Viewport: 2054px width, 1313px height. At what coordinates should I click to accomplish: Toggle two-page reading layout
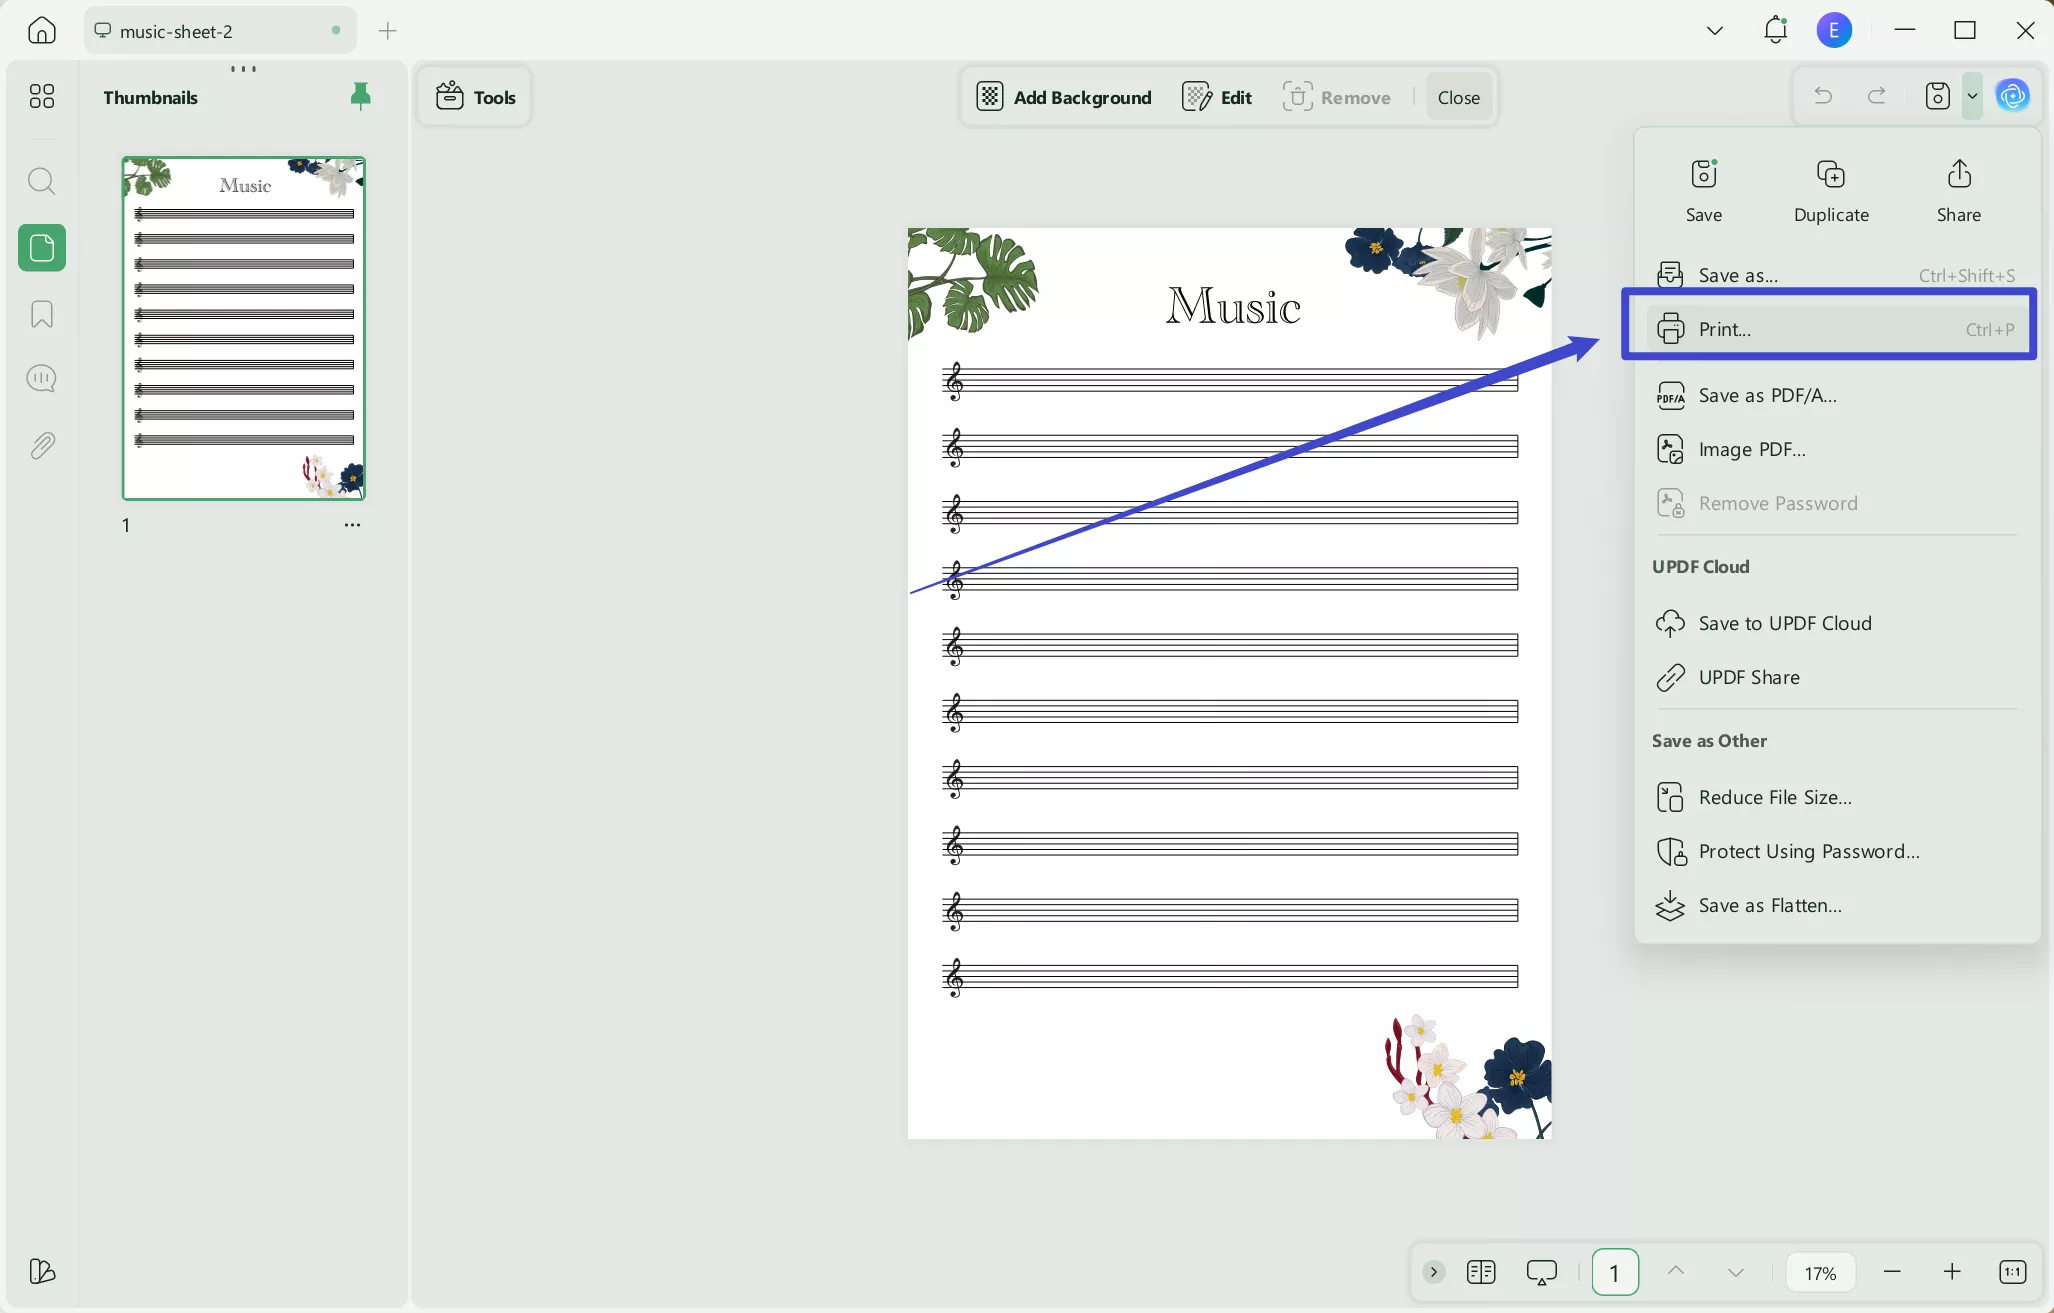click(x=1482, y=1272)
